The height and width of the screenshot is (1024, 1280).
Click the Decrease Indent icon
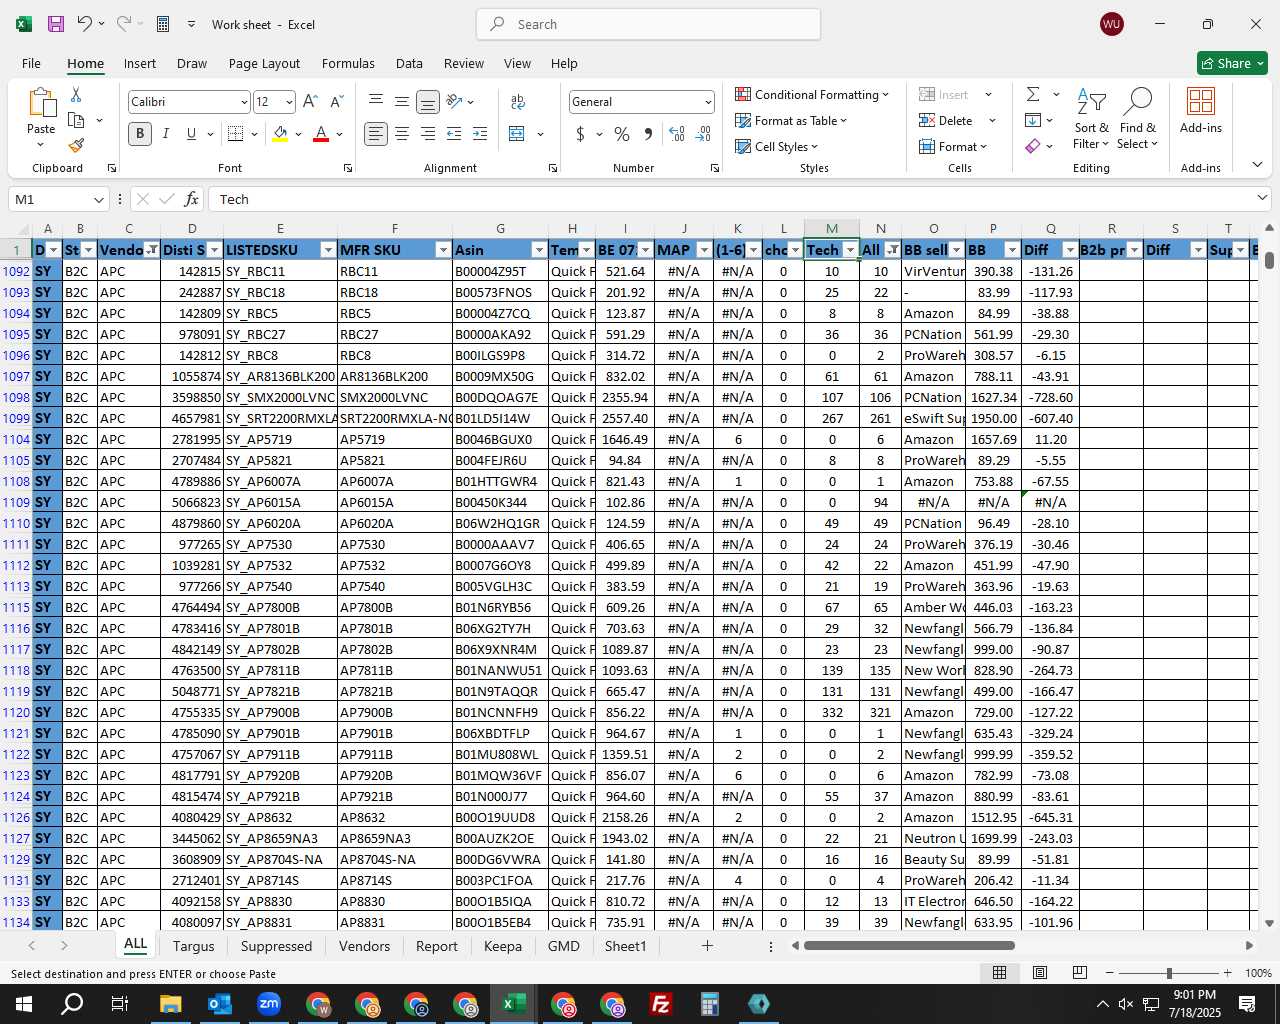pos(454,134)
